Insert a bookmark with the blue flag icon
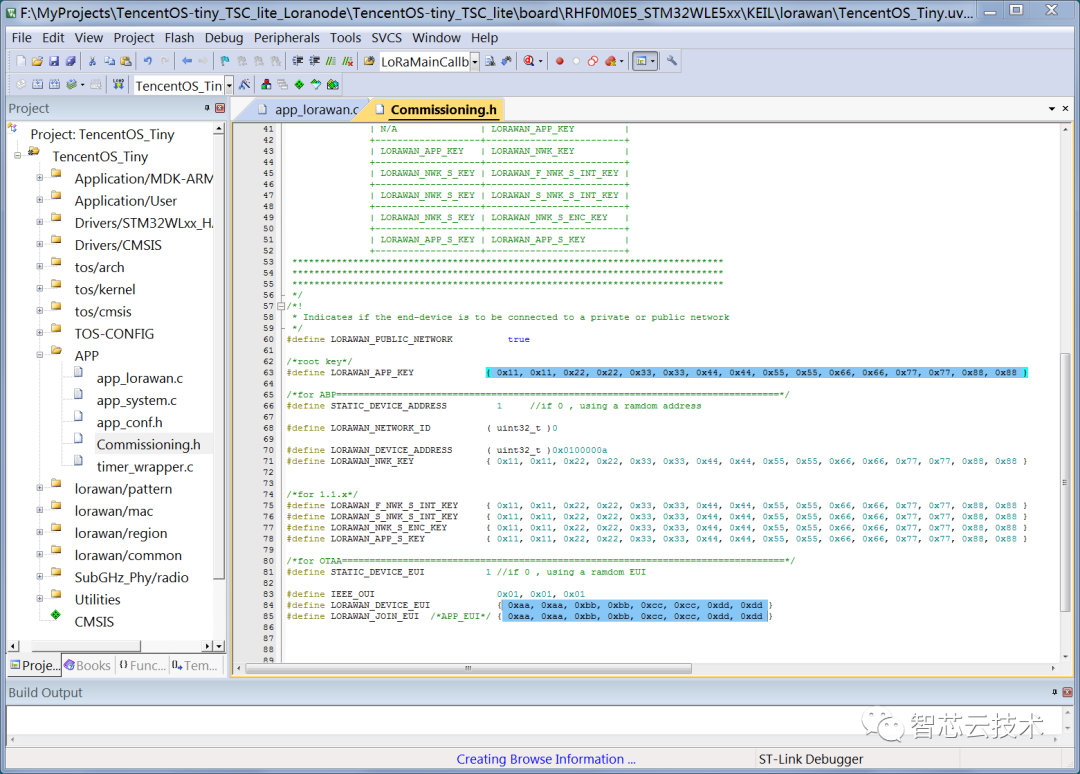The height and width of the screenshot is (774, 1080). point(225,61)
